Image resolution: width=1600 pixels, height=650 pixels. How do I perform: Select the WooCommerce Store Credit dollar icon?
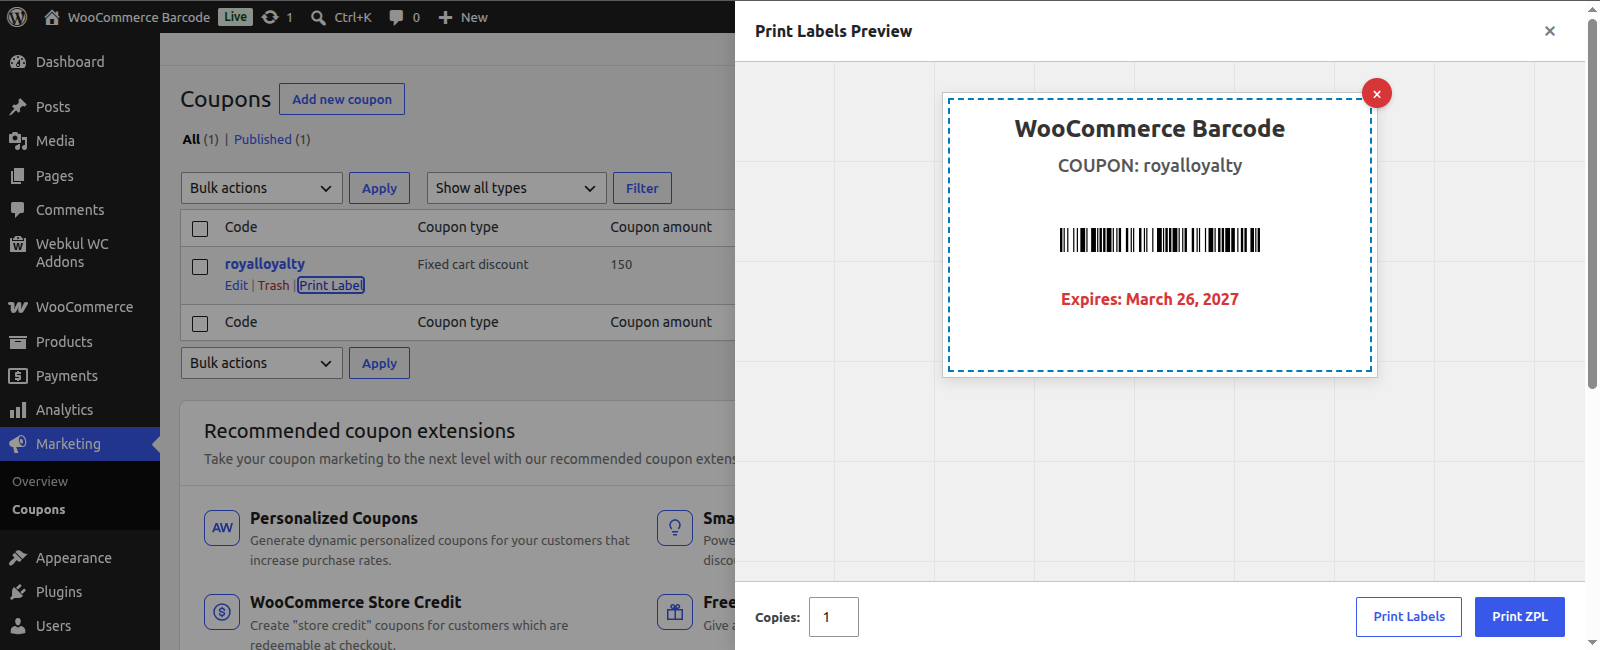[x=222, y=612]
